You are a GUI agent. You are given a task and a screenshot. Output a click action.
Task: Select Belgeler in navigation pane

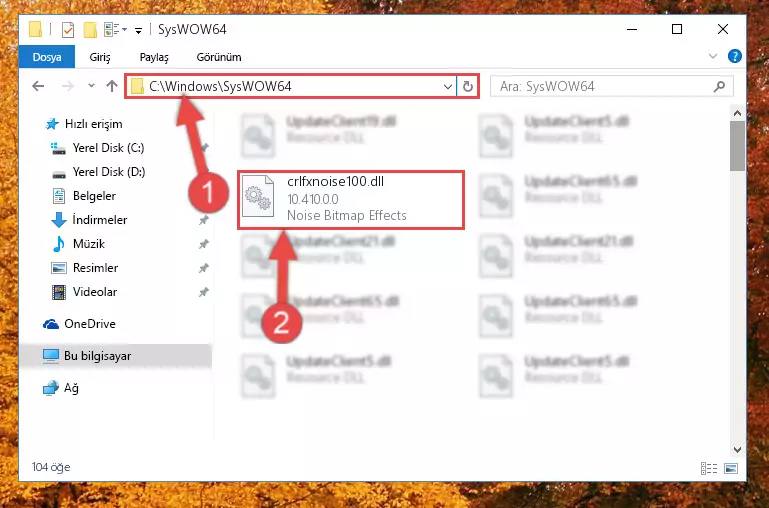94,196
